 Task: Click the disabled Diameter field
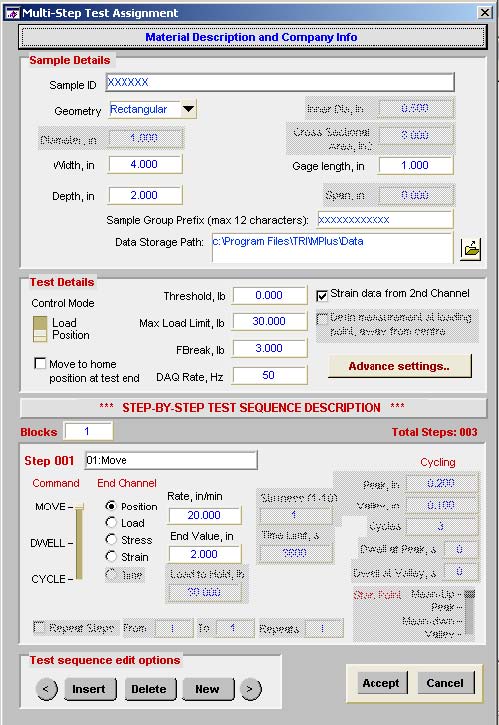click(x=145, y=138)
